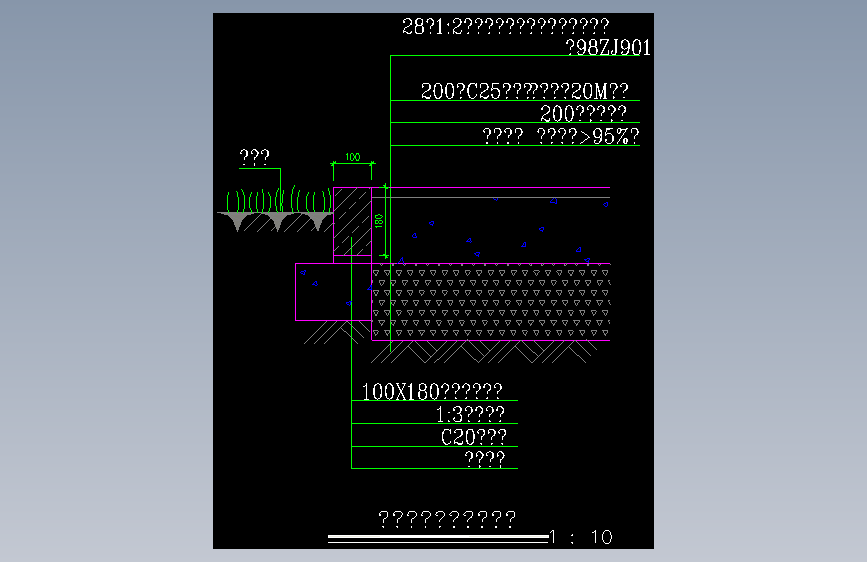The image size is (867, 562).
Task: Select the C20??? annotation text
Action: [x=474, y=437]
